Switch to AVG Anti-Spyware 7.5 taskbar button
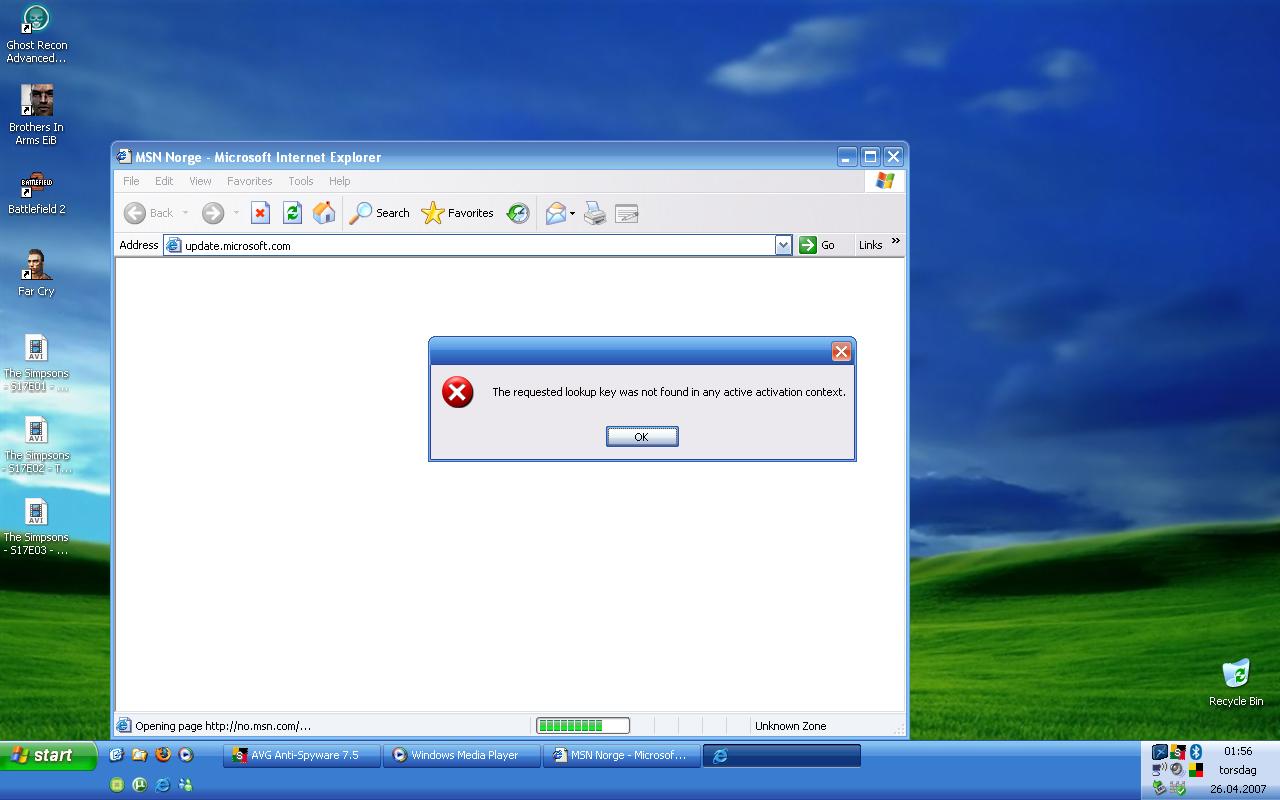 pyautogui.click(x=302, y=755)
